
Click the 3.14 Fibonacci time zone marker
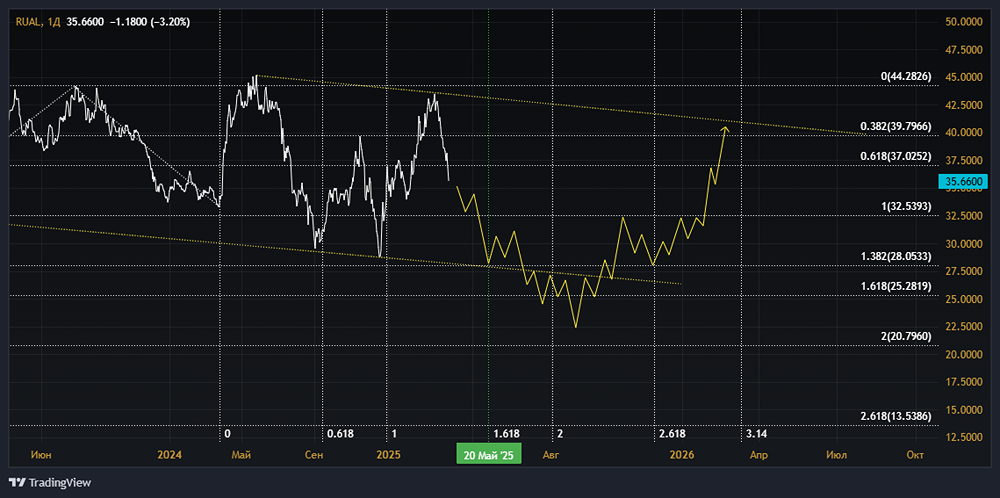(756, 434)
